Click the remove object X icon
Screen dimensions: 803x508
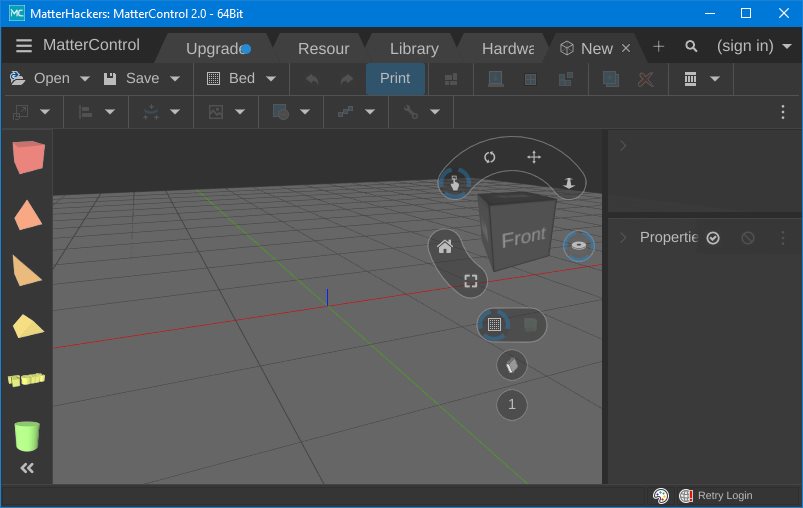(646, 79)
